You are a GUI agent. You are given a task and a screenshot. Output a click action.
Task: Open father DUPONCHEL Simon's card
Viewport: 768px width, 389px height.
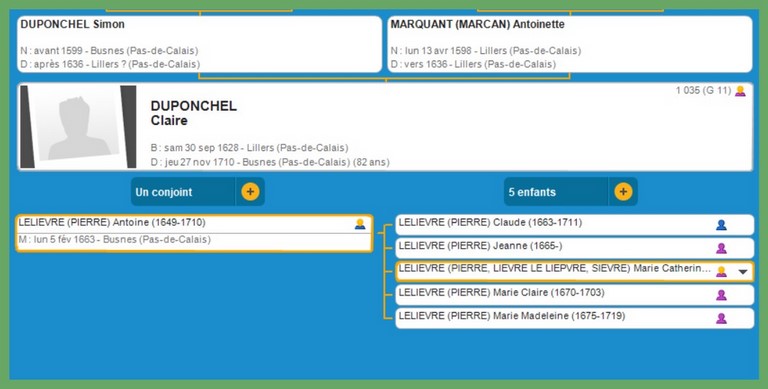(199, 44)
